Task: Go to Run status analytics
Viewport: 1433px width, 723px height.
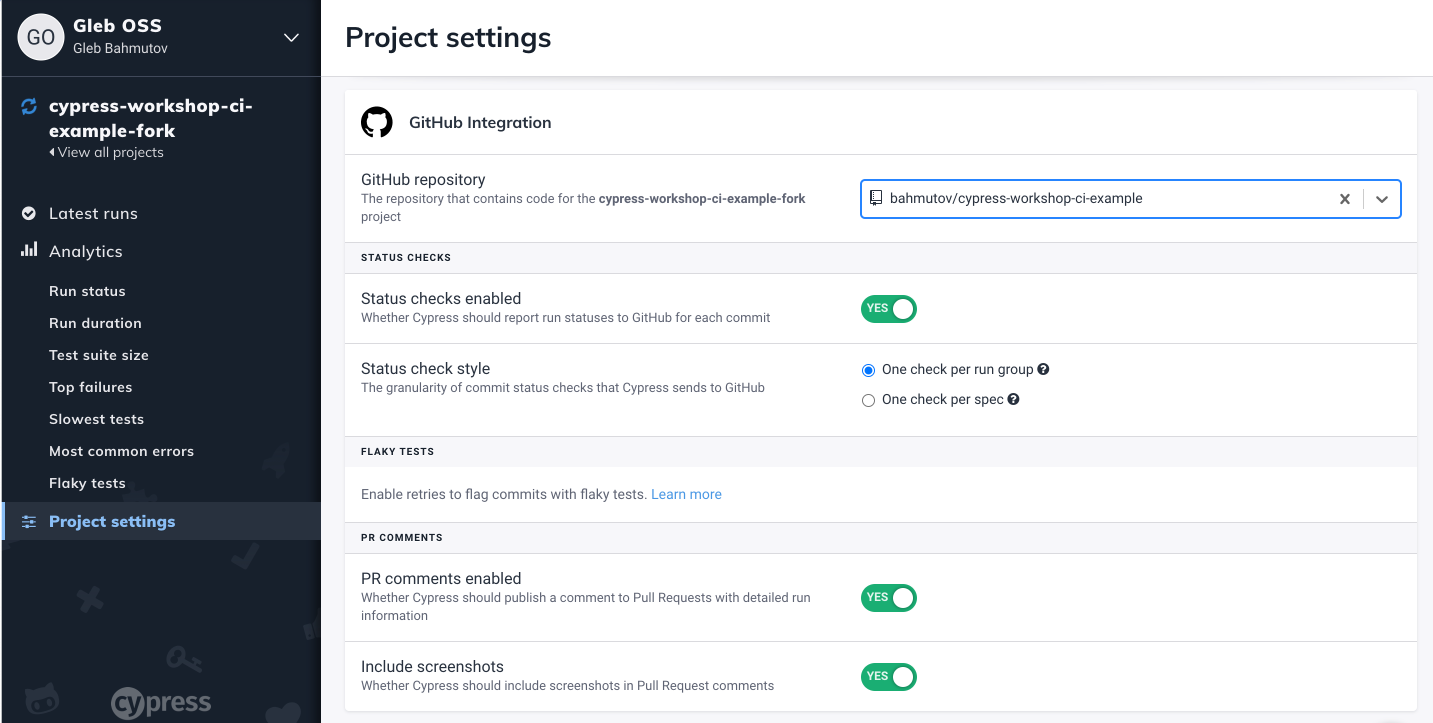Action: (x=87, y=291)
